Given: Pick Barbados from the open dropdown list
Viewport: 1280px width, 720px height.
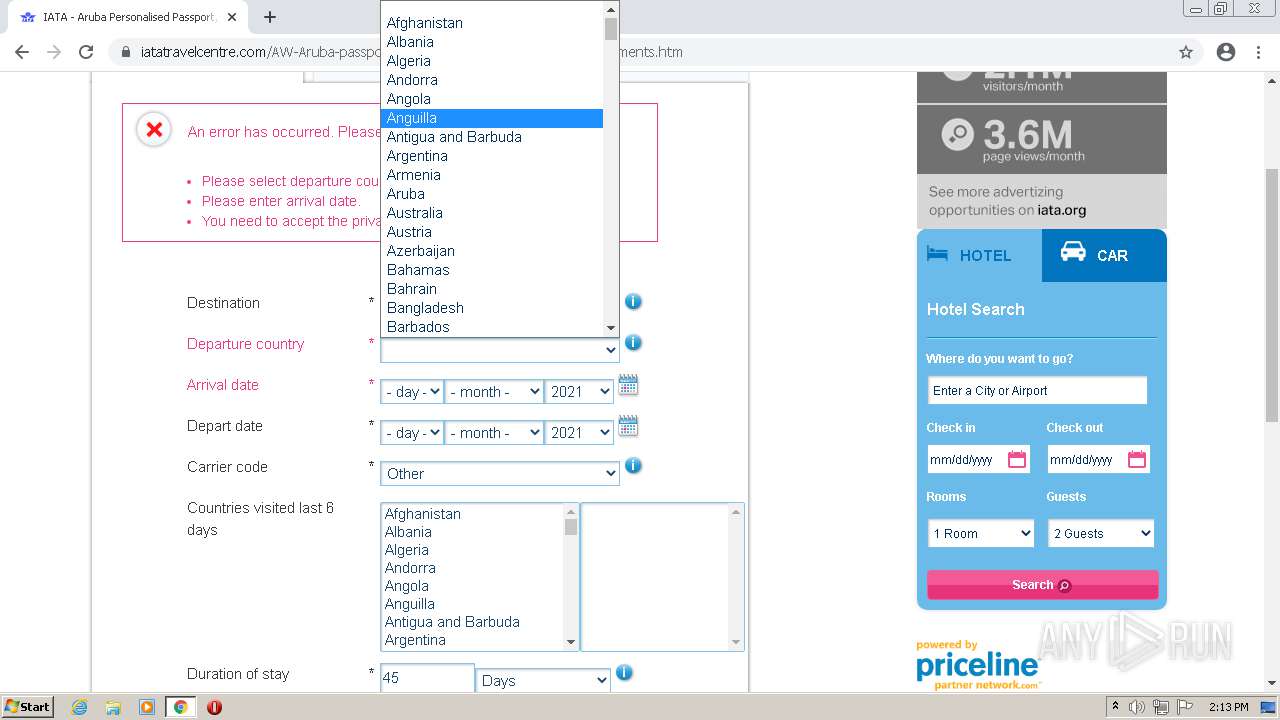Looking at the screenshot, I should [x=492, y=327].
